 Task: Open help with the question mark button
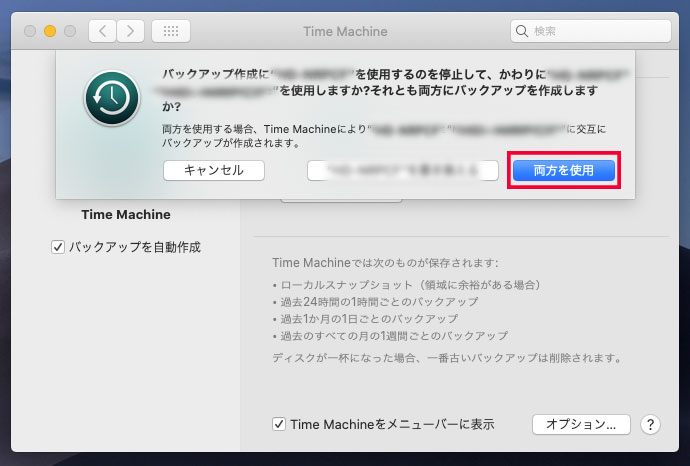[x=650, y=425]
